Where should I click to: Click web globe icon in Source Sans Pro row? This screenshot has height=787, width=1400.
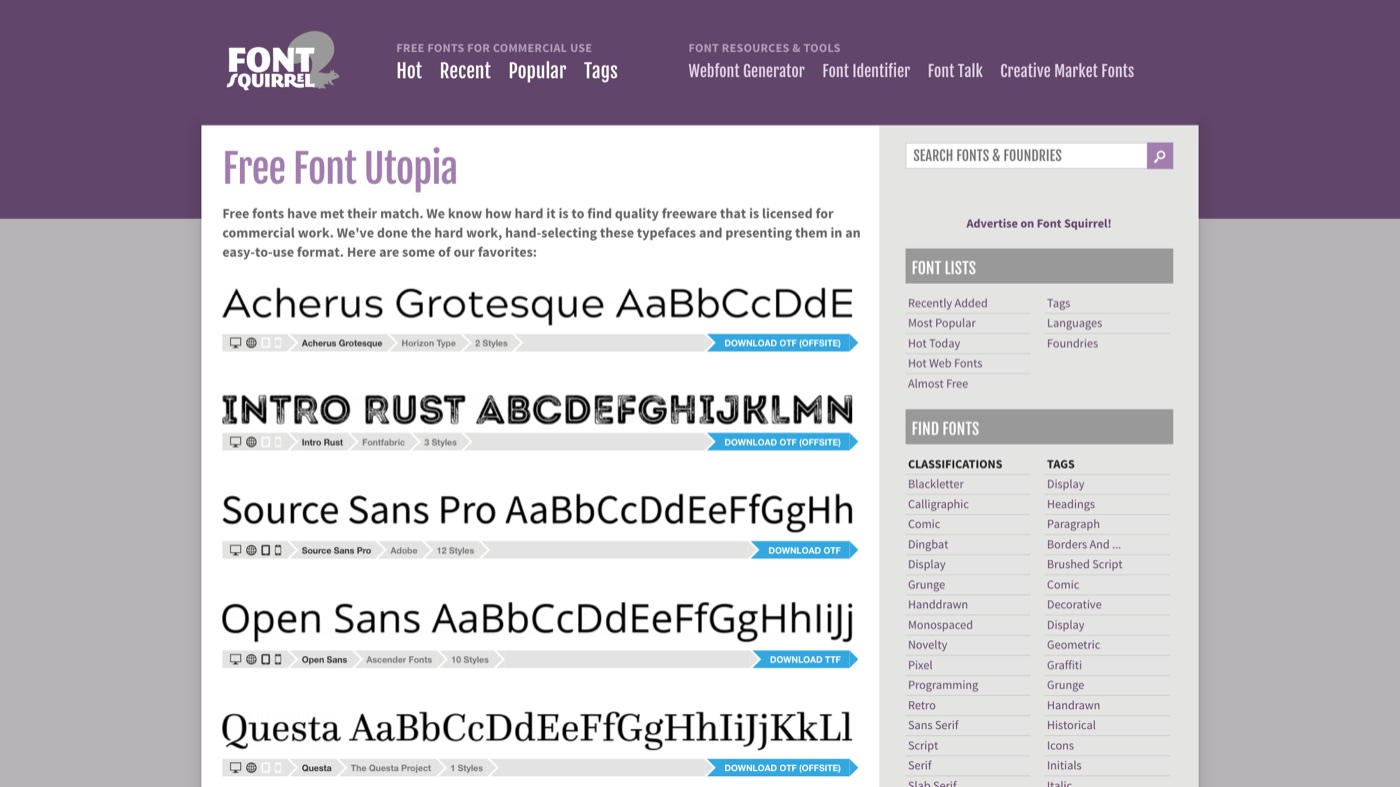click(251, 550)
